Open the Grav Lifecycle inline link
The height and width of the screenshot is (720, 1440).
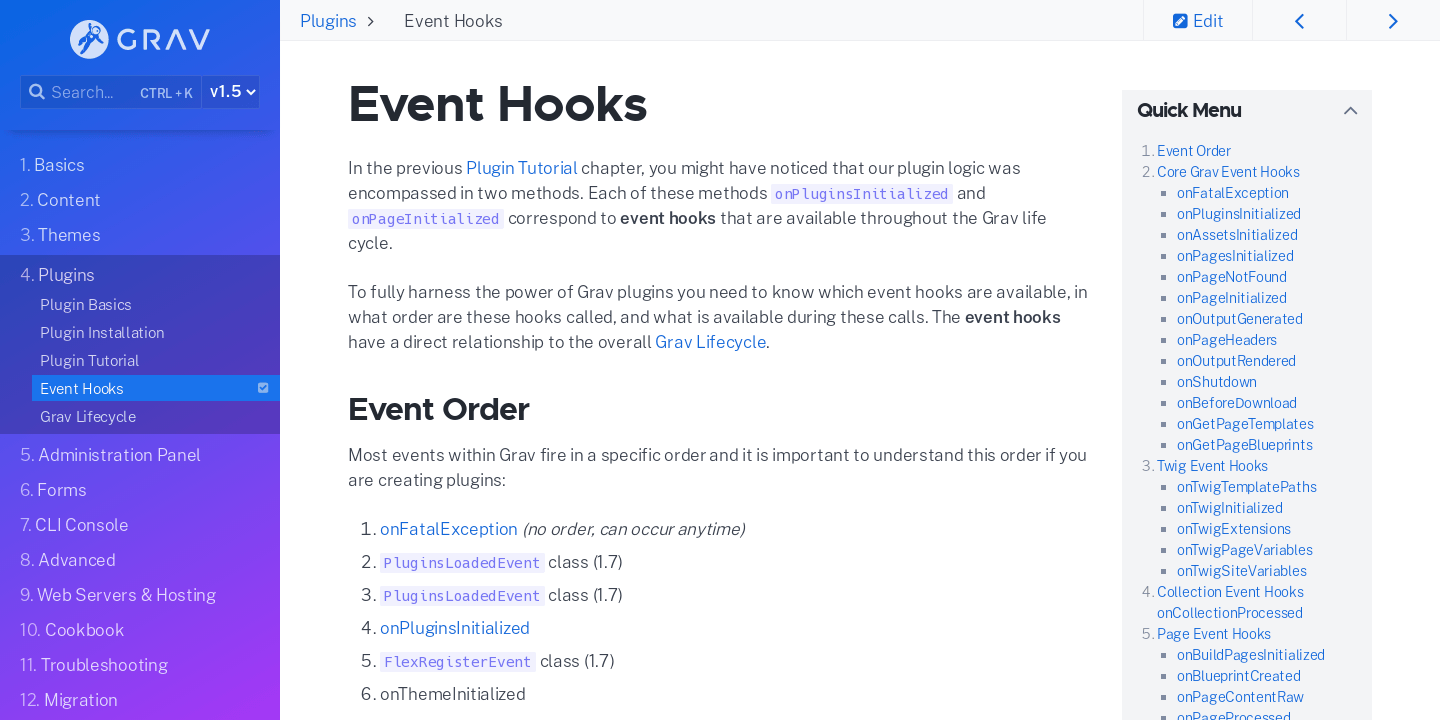710,342
